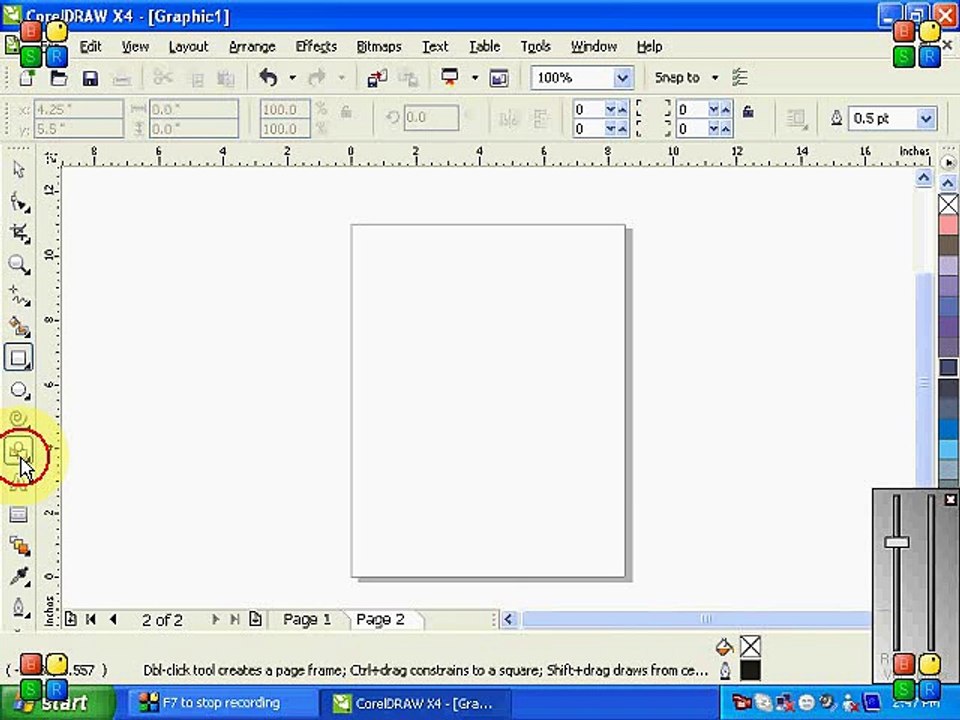Open the 100% zoom level dropdown
960x720 pixels.
pos(622,78)
